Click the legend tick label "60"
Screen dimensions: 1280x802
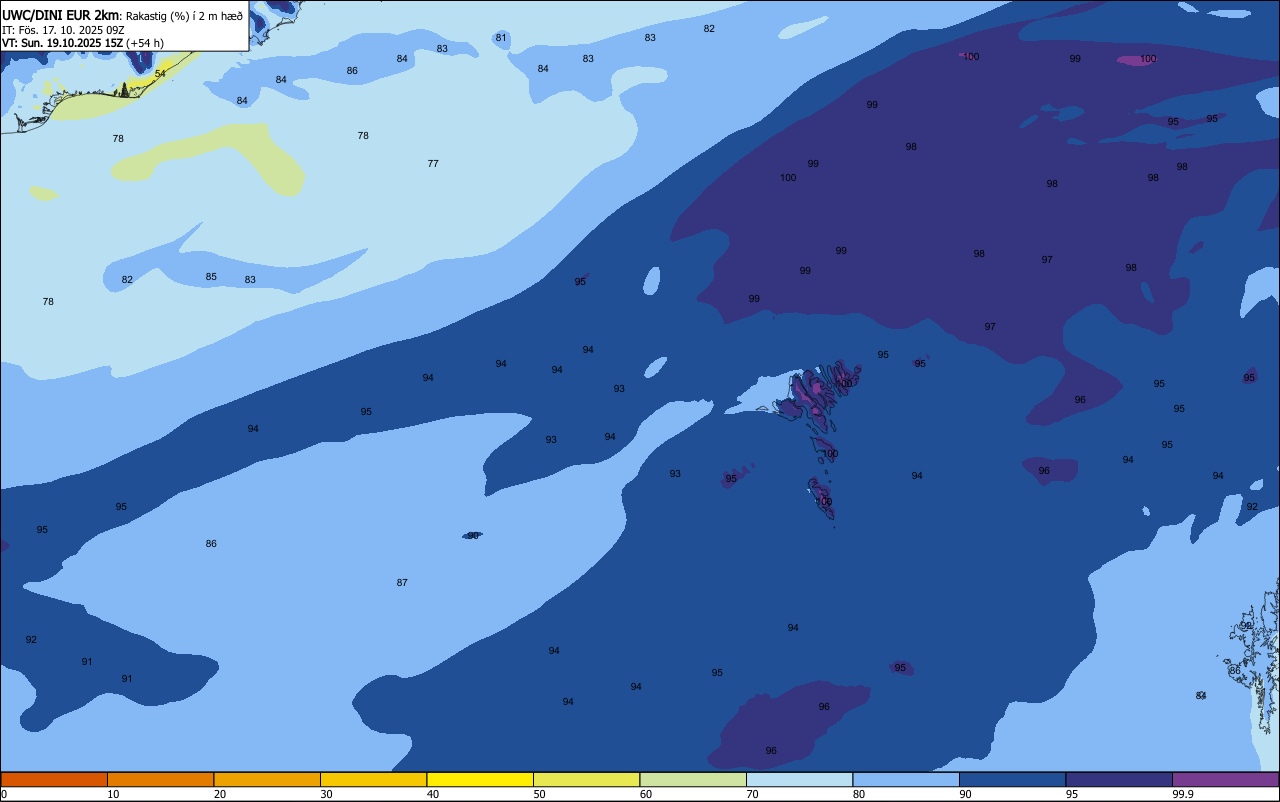pos(645,794)
